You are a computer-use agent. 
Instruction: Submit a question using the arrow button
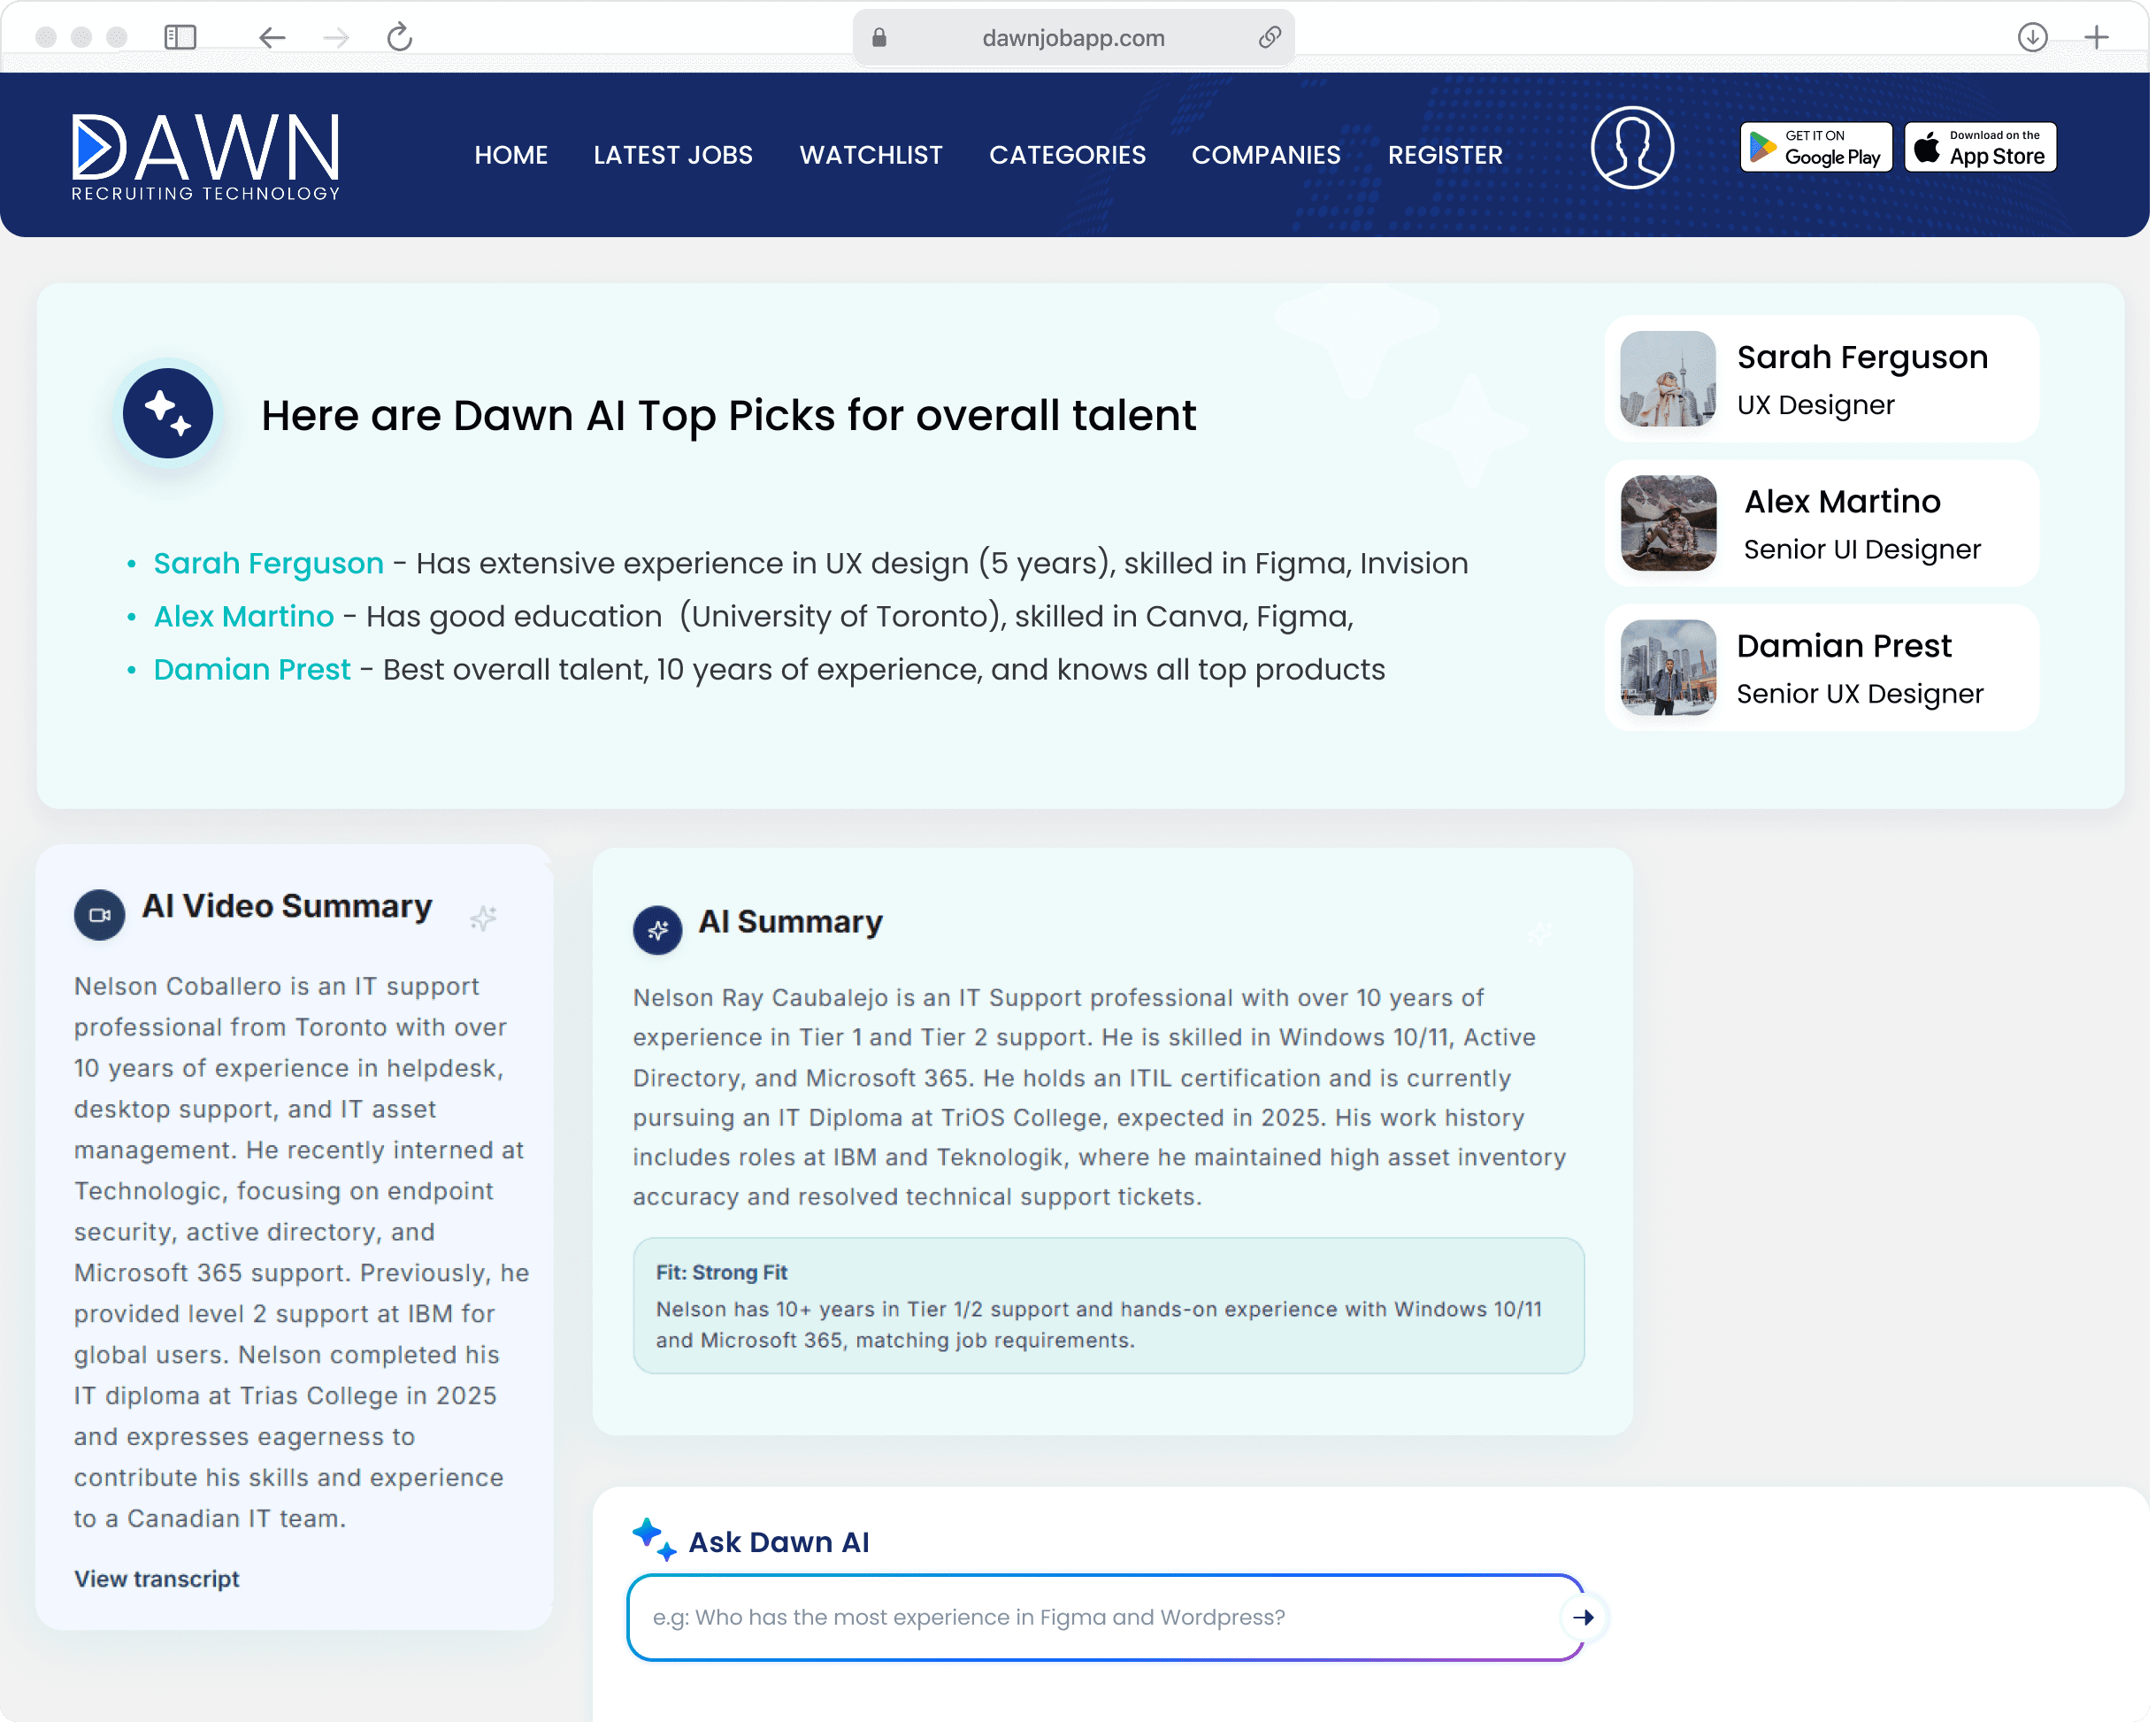1582,1617
